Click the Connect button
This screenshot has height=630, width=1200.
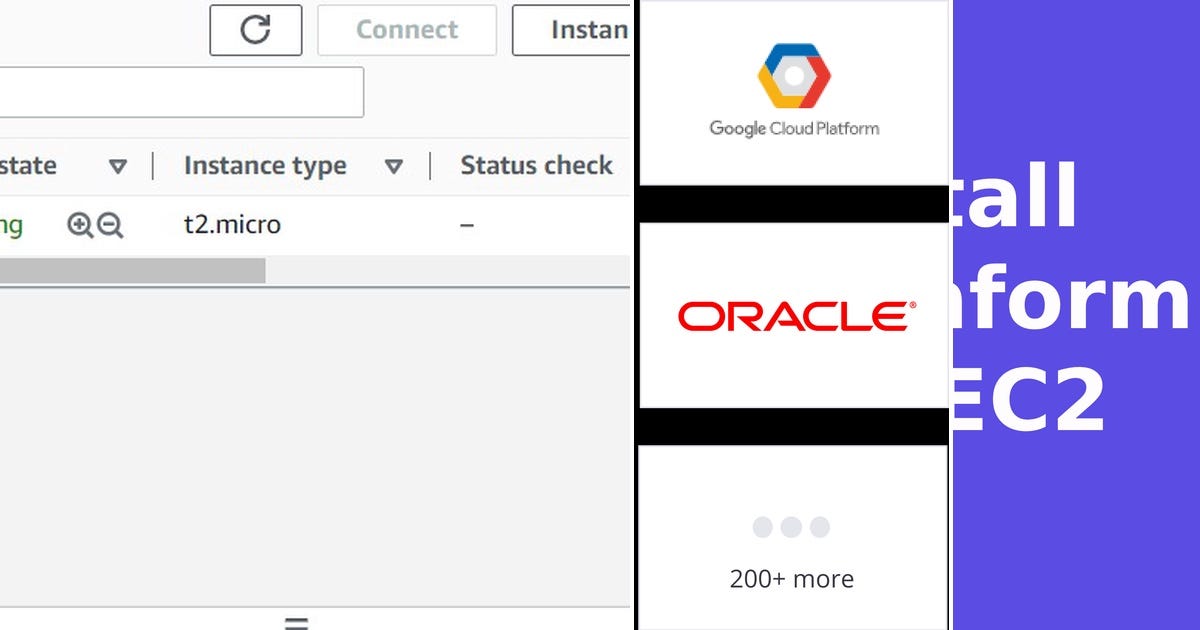click(406, 30)
